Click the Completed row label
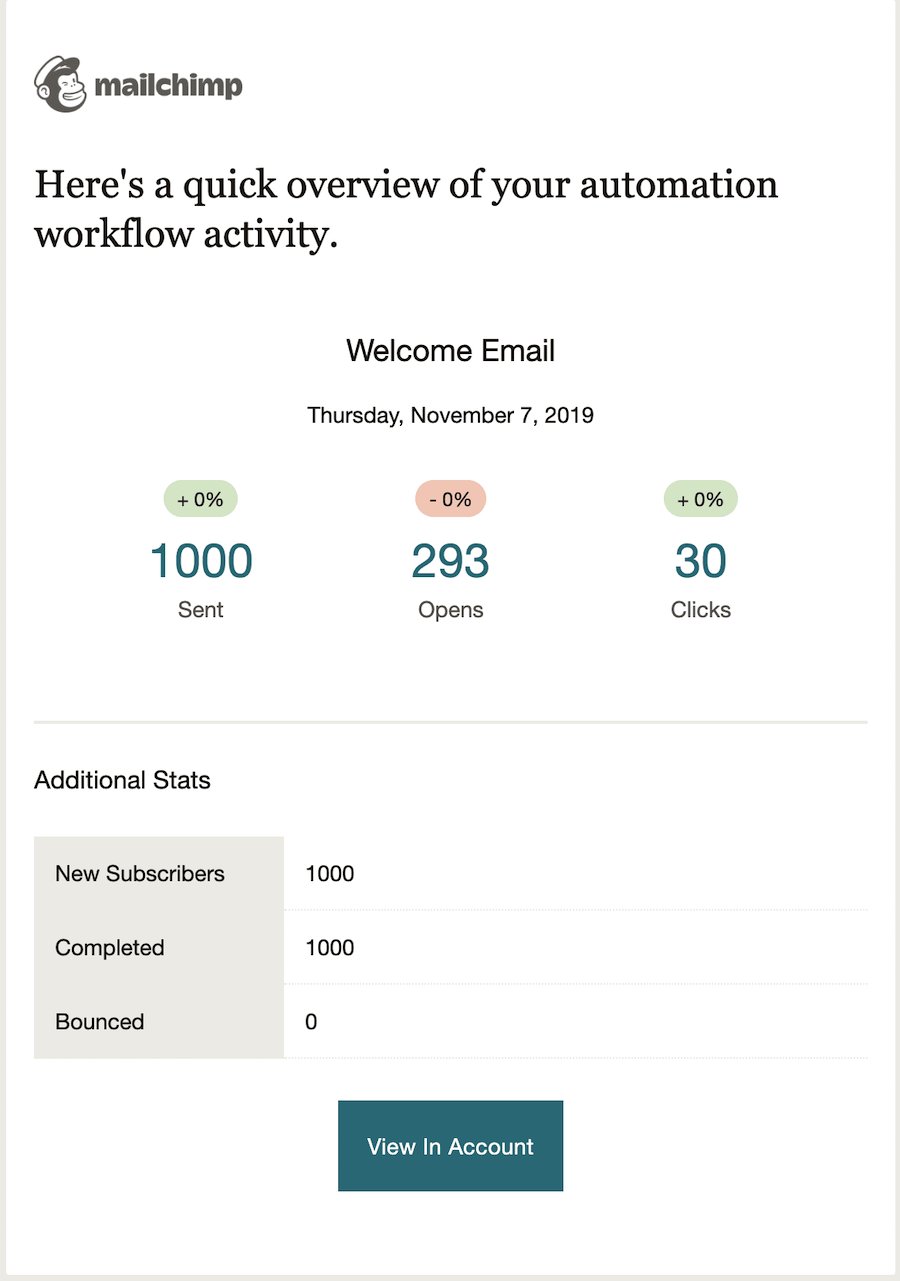Screen dimensions: 900x1281 point(109,947)
